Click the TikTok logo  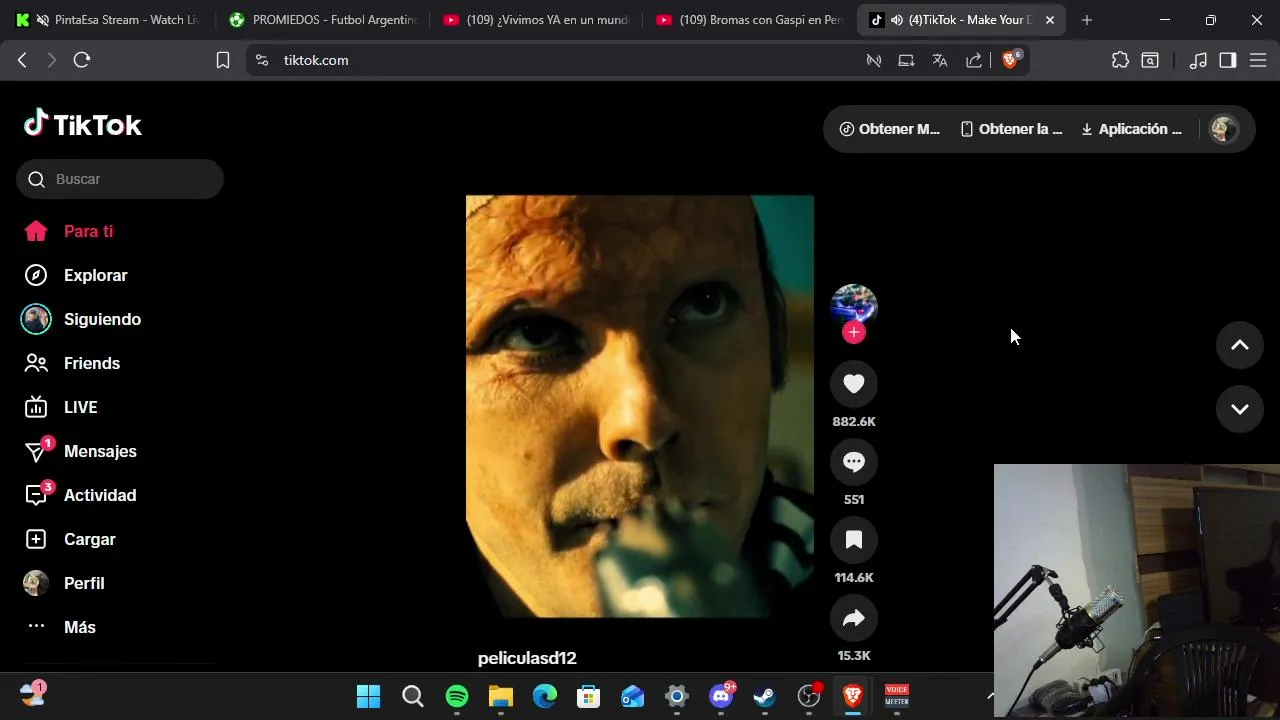click(83, 124)
